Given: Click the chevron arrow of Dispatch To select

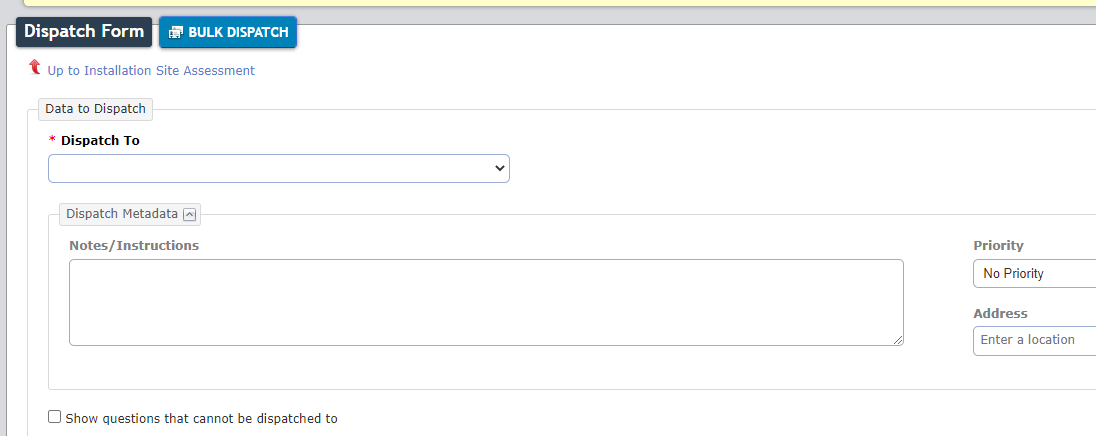Looking at the screenshot, I should pyautogui.click(x=499, y=168).
